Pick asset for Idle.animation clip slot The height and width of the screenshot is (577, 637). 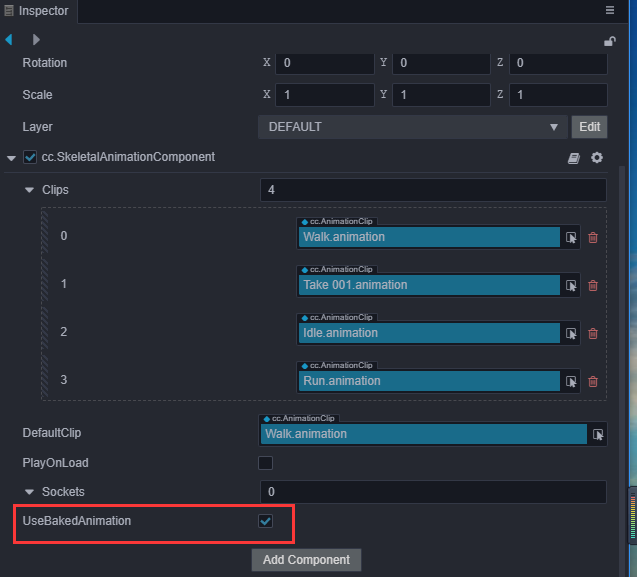click(x=571, y=333)
